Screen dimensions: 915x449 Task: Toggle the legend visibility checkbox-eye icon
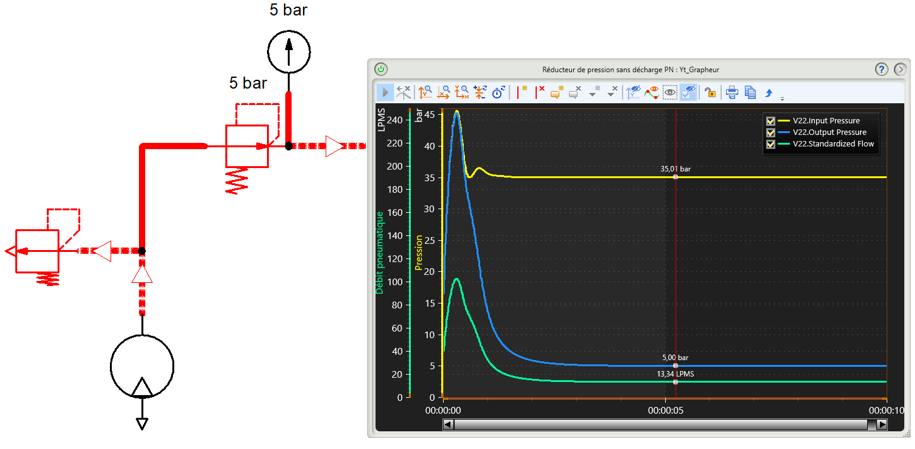pyautogui.click(x=688, y=92)
